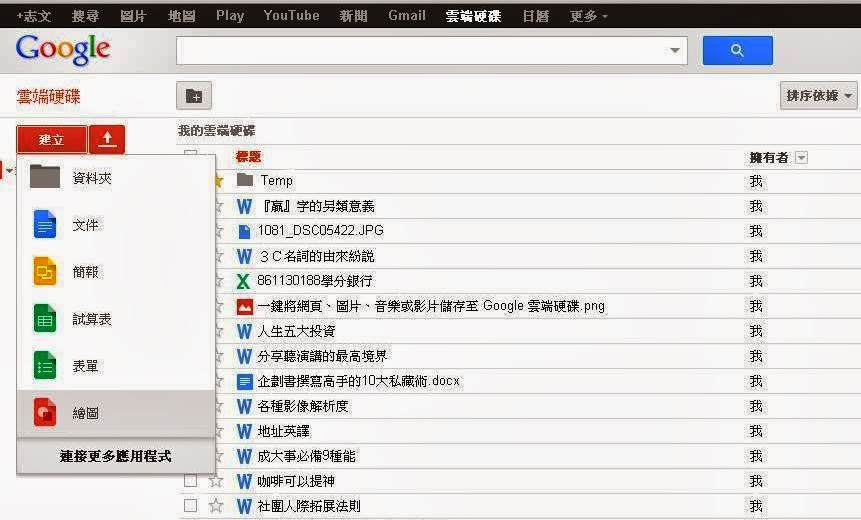Open YouTube from the top bar
The image size is (861, 520).
pos(291,15)
